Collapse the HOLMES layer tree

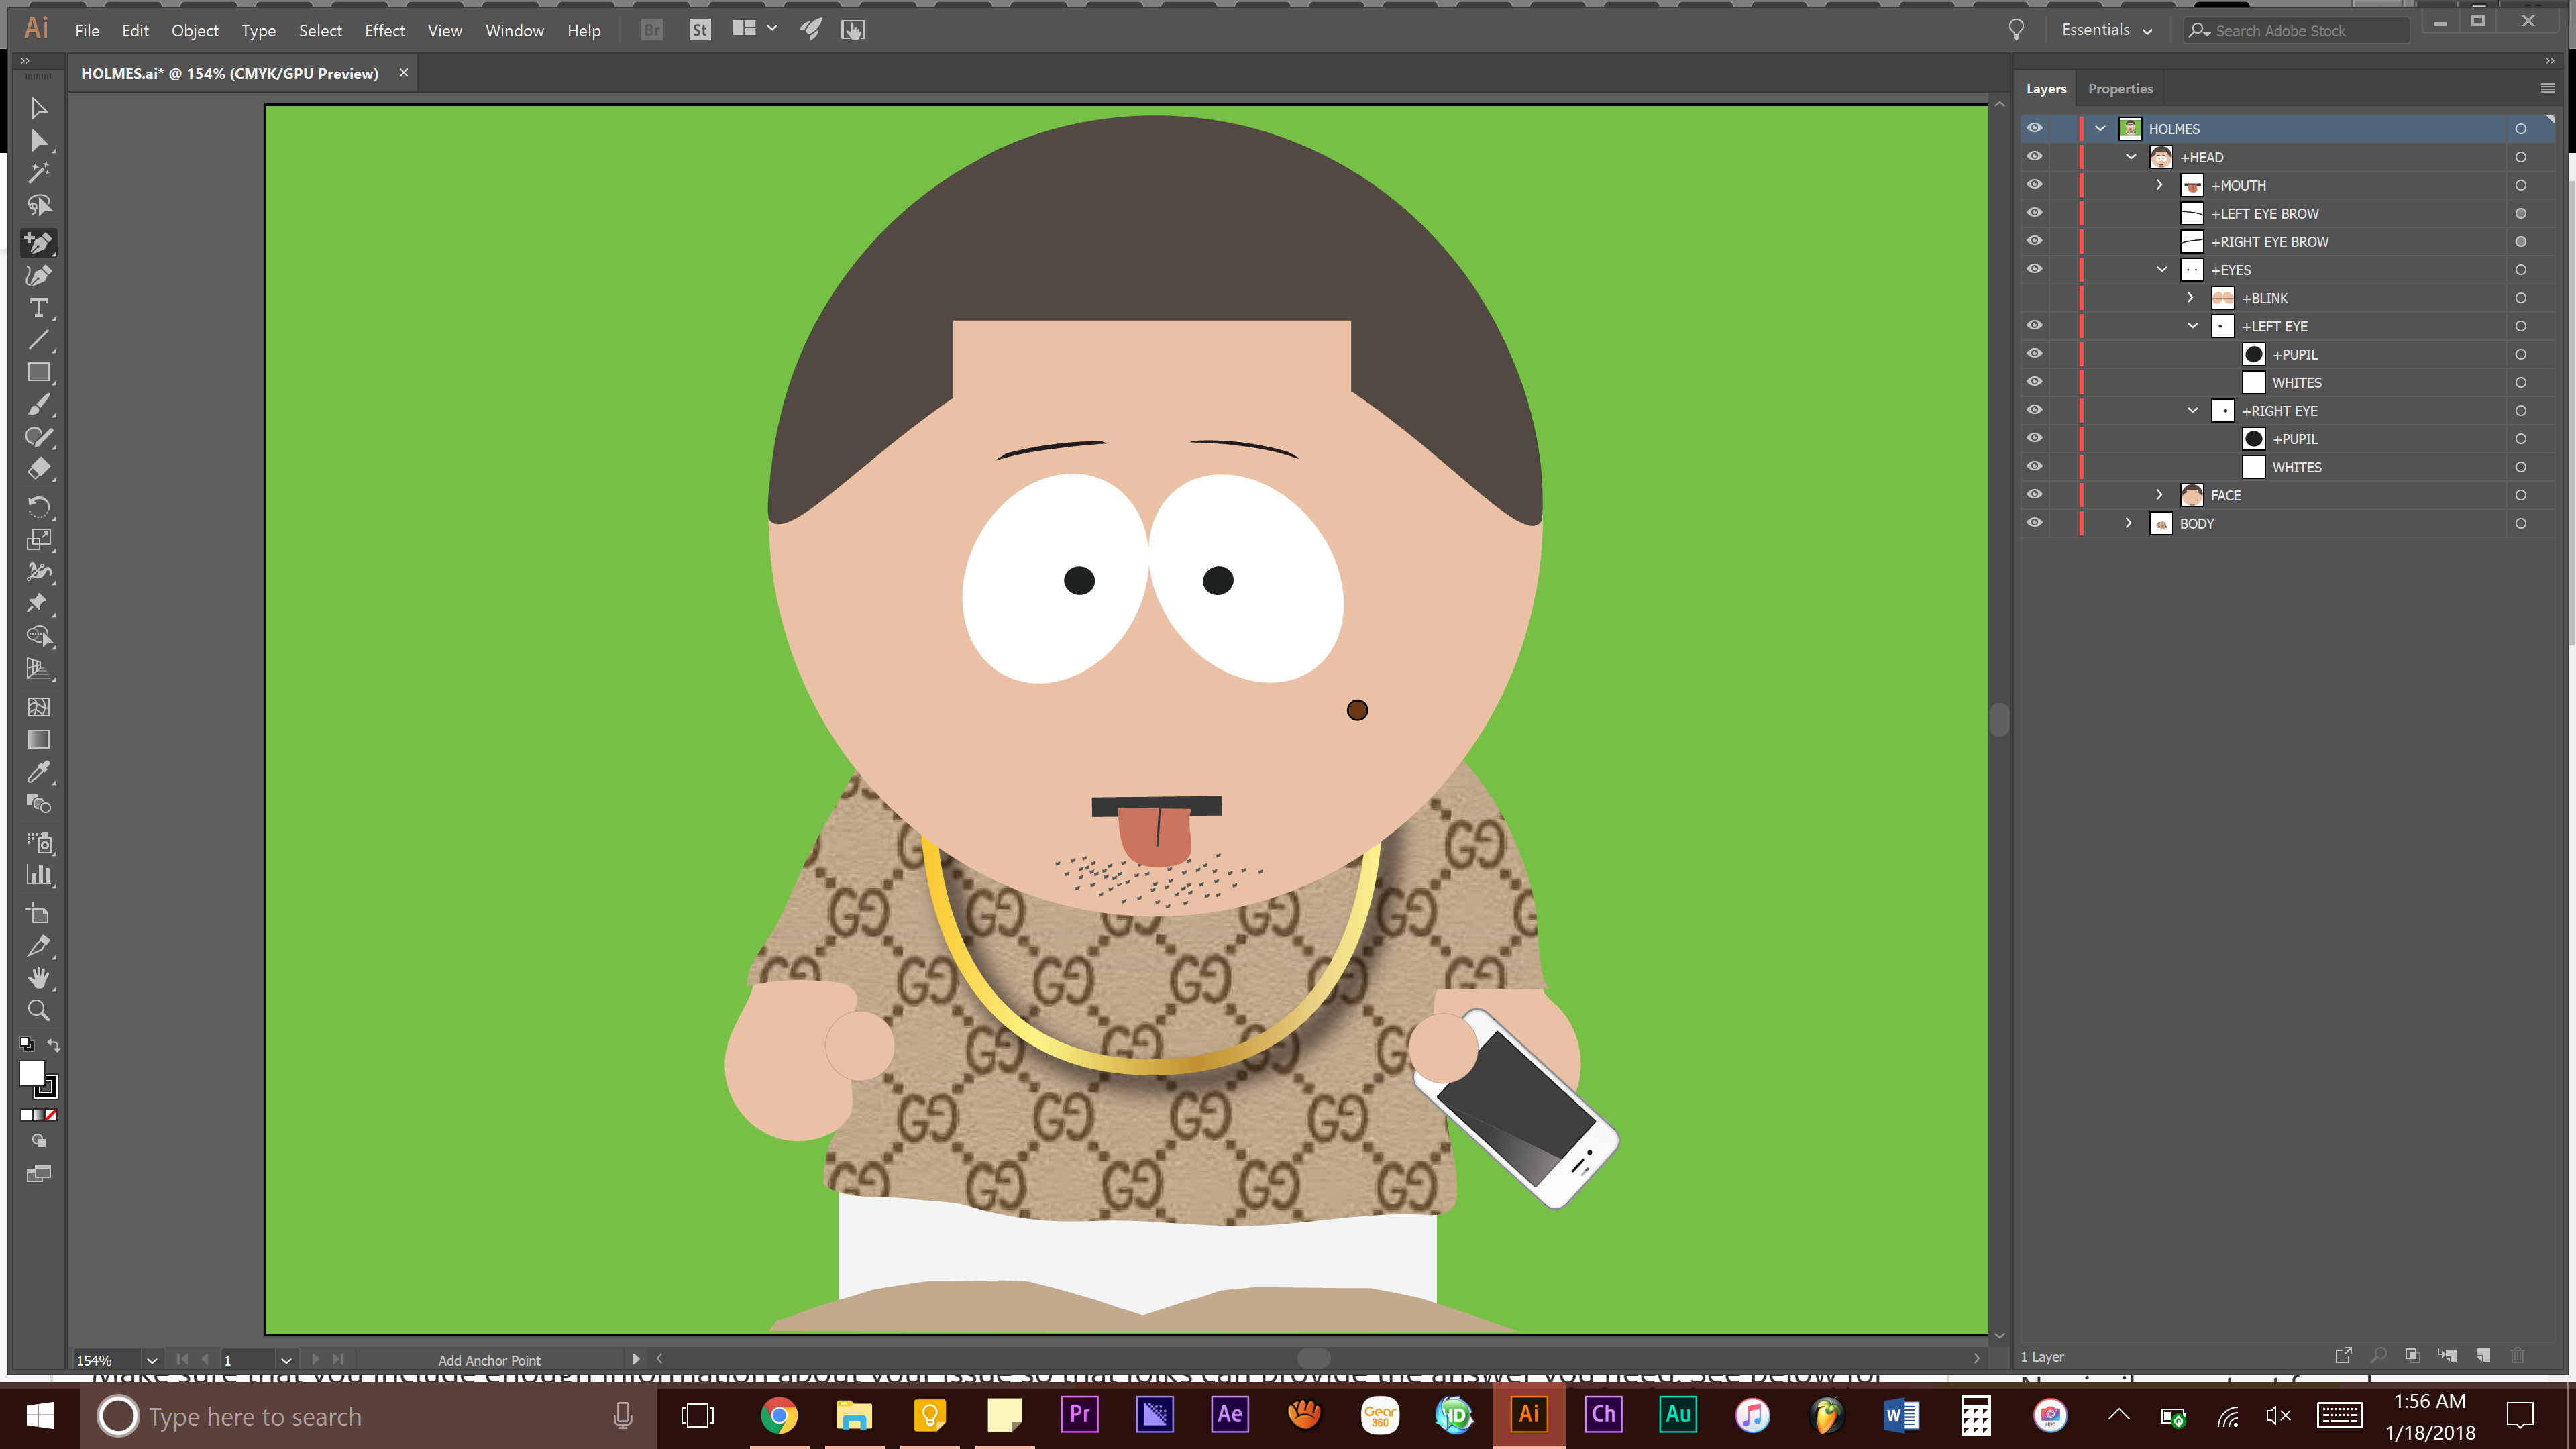[2100, 128]
